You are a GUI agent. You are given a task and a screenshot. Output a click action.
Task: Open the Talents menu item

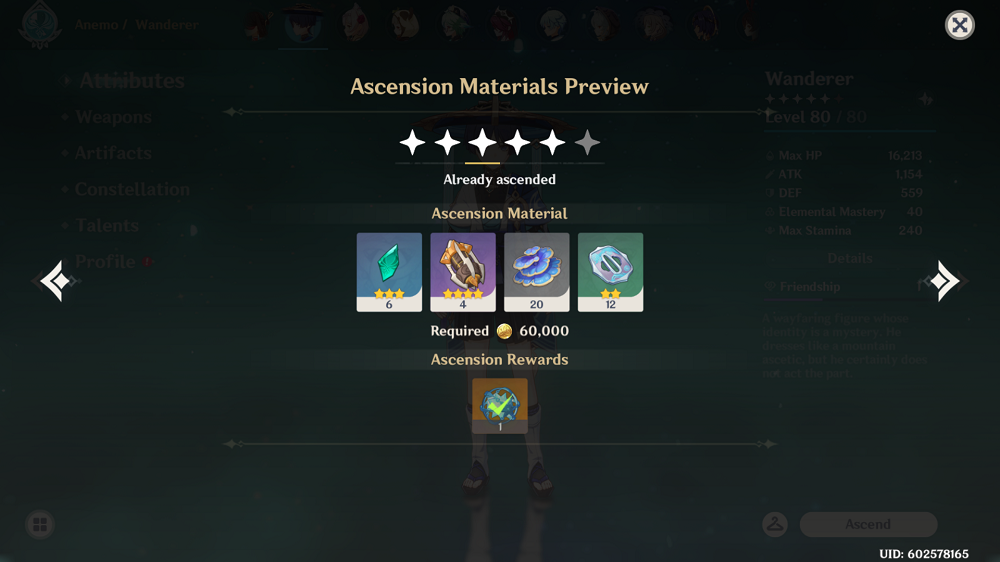point(107,225)
